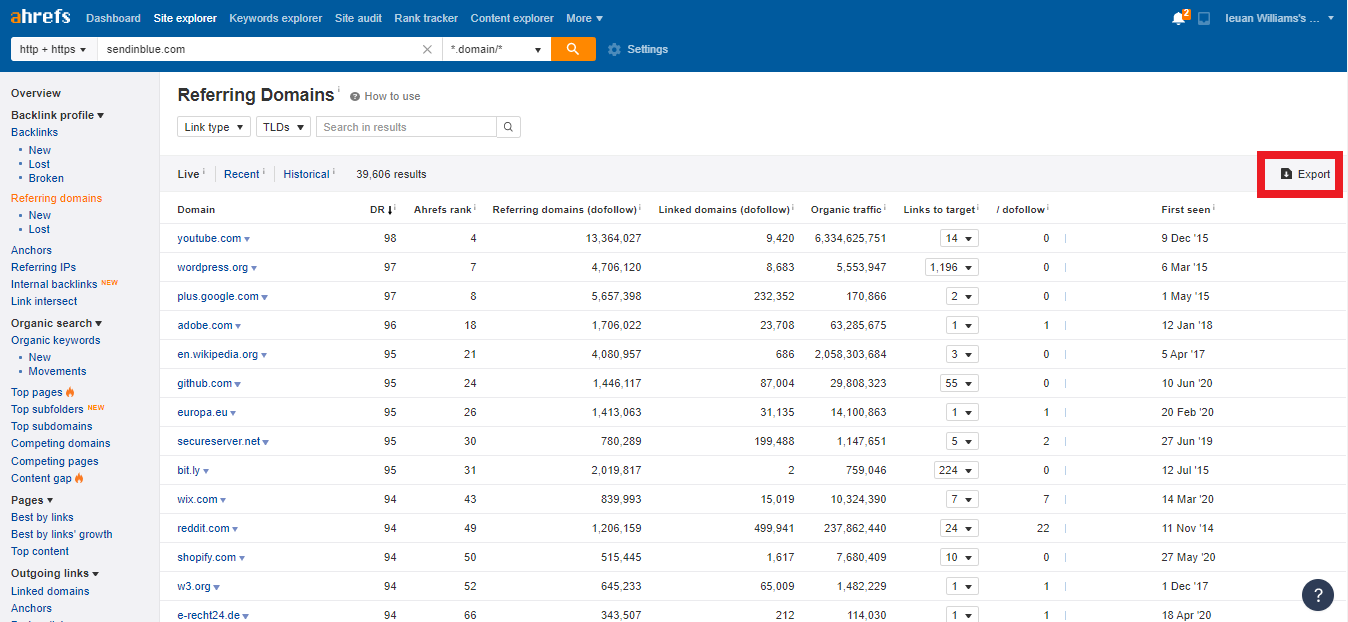The height and width of the screenshot is (622, 1348).
Task: Open Backlinks in the sidebar
Action: pos(35,132)
